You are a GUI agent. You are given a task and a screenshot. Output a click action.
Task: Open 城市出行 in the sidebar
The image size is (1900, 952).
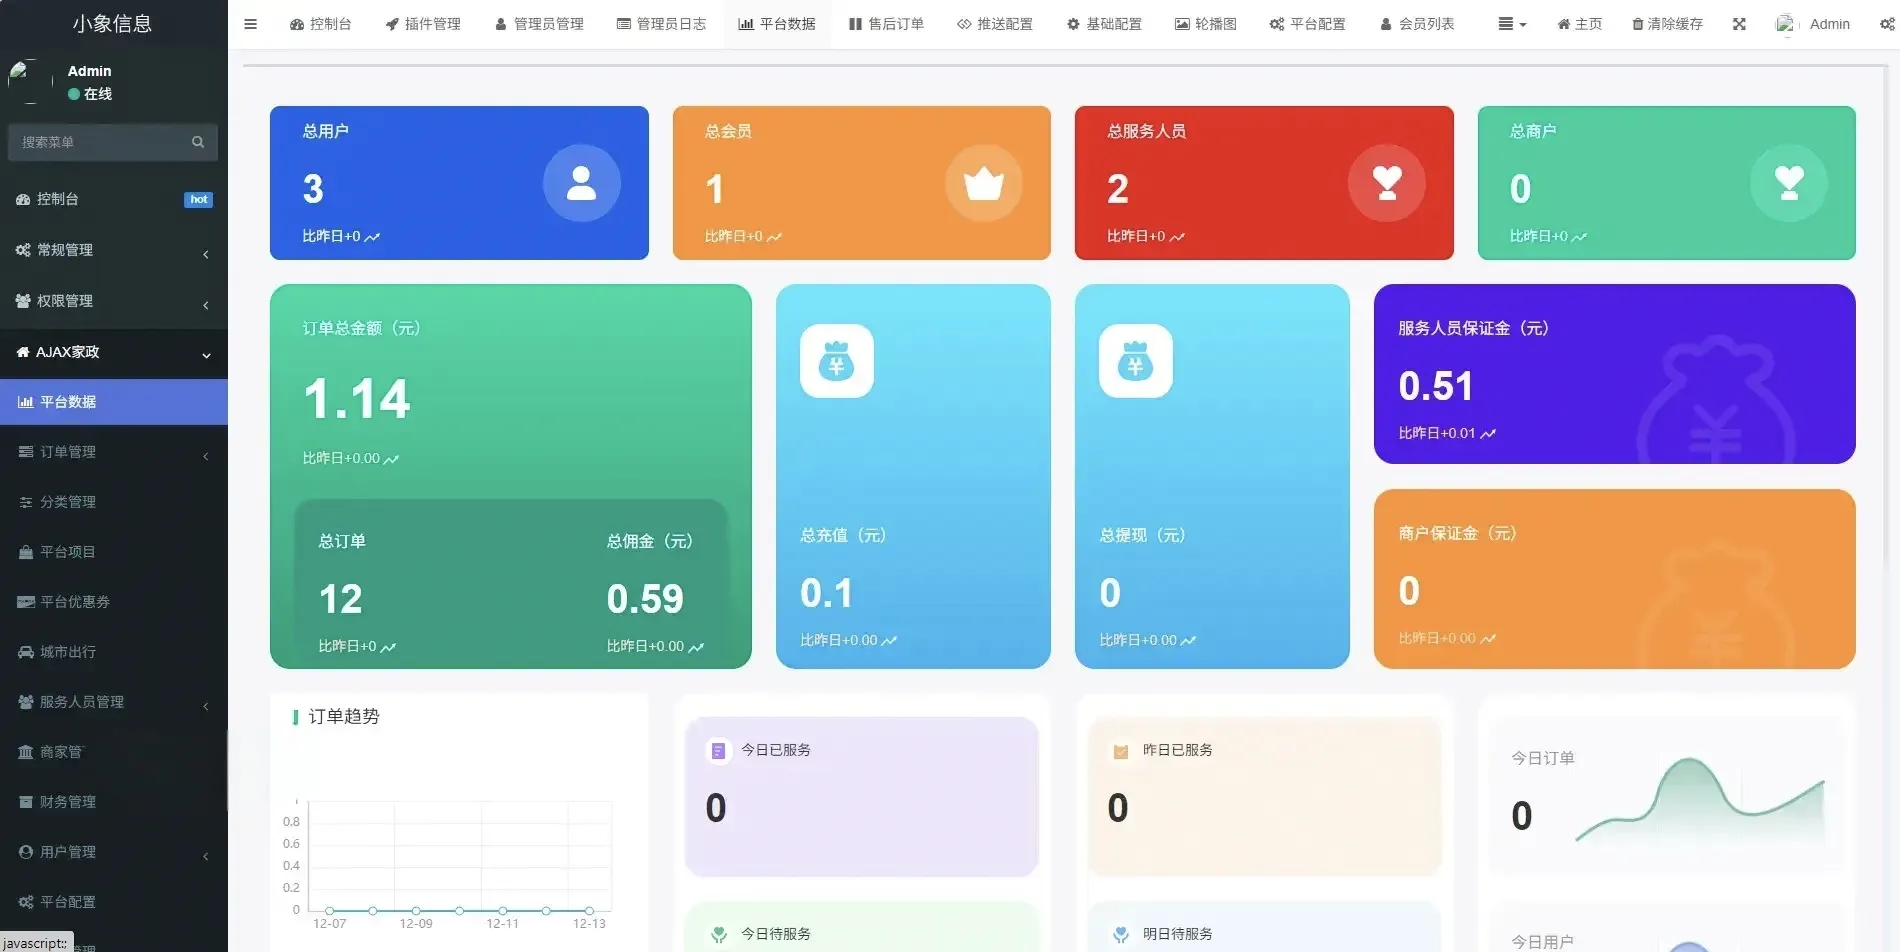114,652
